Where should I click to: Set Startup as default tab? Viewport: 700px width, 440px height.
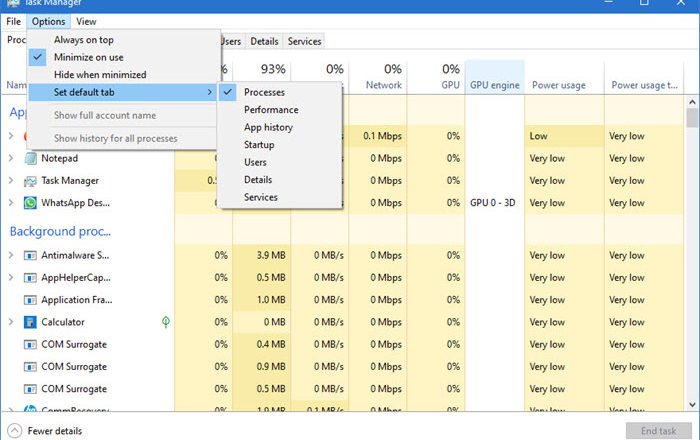(x=280, y=145)
